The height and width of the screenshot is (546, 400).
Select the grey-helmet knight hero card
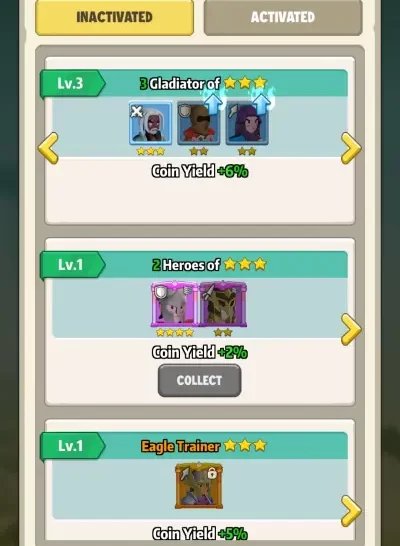pos(174,305)
